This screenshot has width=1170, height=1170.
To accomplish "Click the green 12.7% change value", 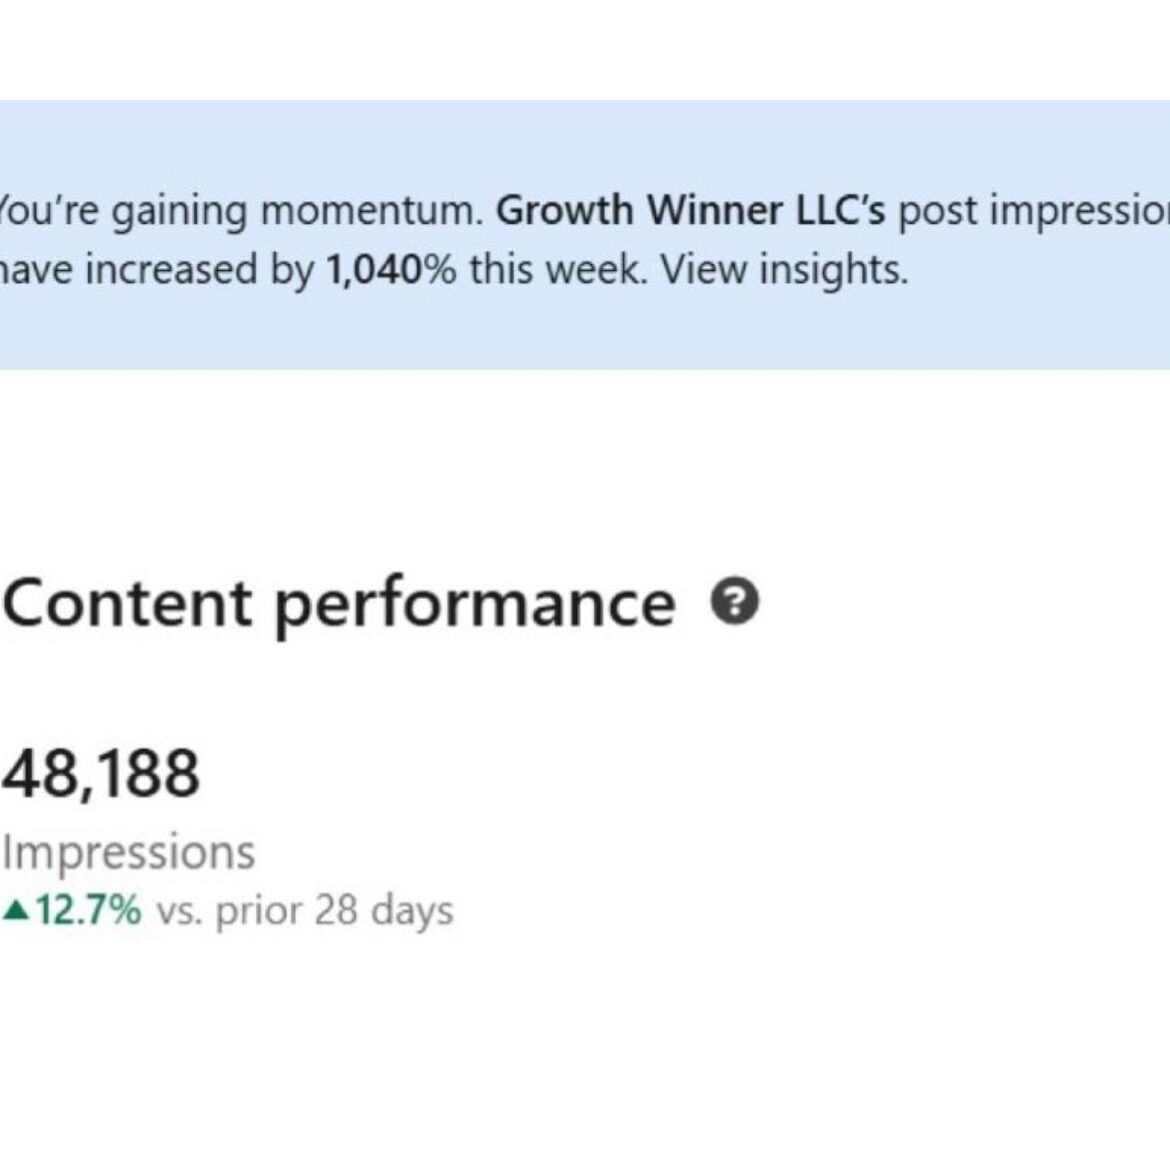I will pos(88,910).
